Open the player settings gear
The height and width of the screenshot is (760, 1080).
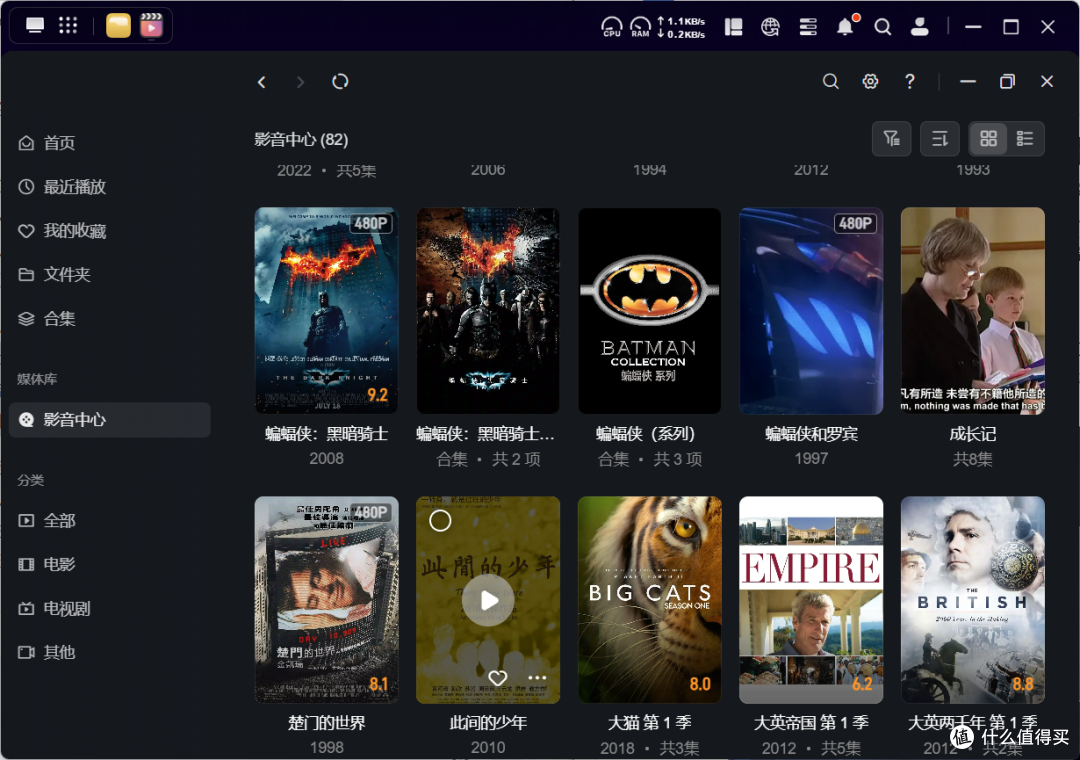(871, 81)
